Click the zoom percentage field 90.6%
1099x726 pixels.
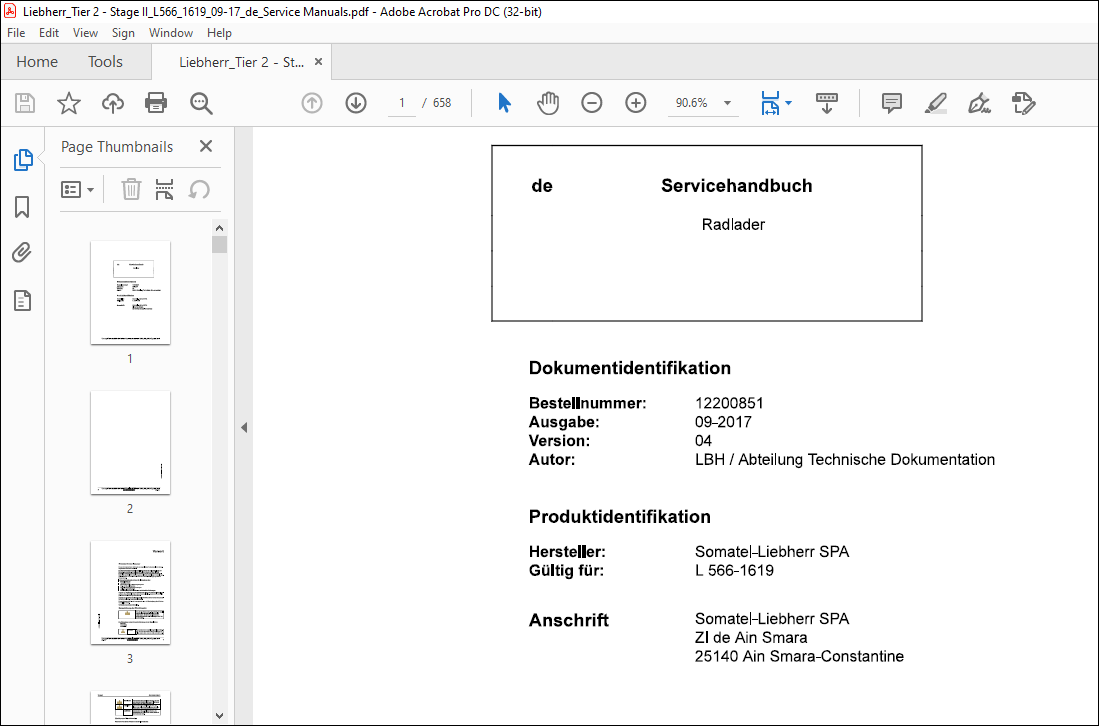click(x=692, y=103)
